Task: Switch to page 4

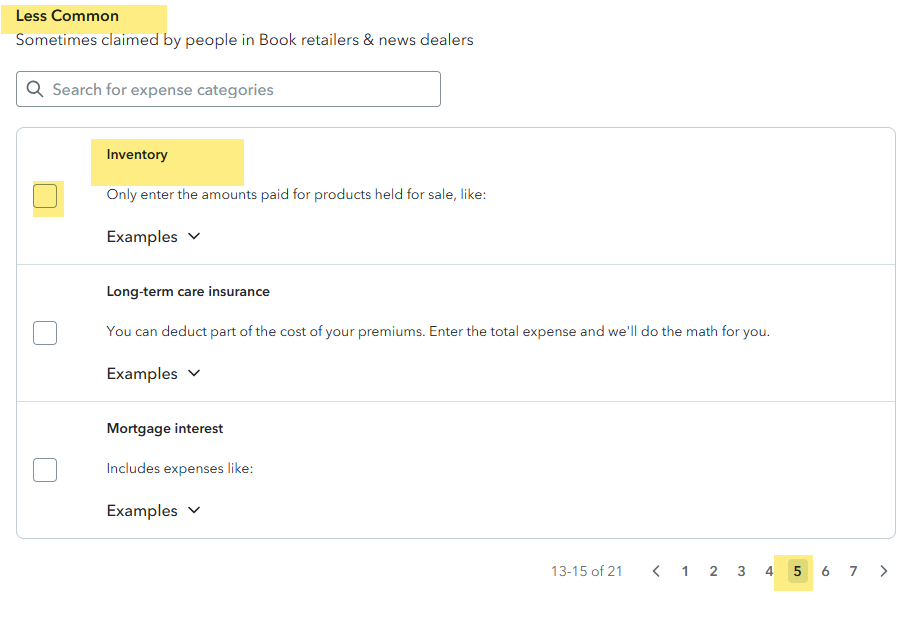Action: coord(769,572)
